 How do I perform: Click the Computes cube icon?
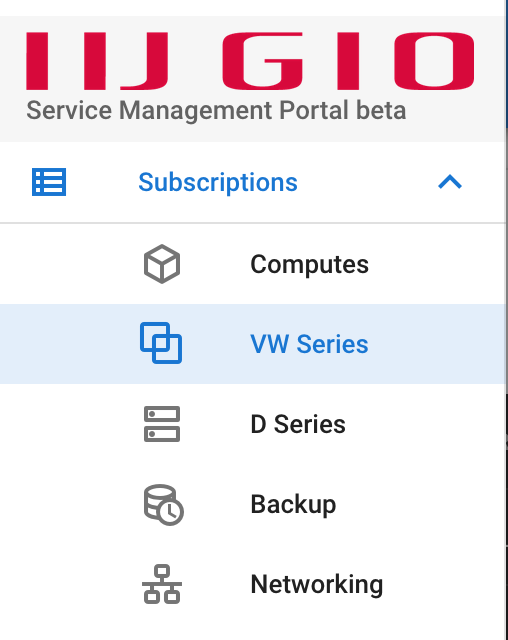click(x=162, y=264)
